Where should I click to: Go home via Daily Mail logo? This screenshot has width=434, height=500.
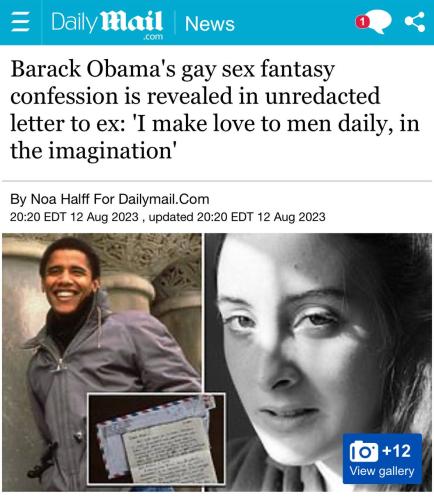[x=107, y=22]
